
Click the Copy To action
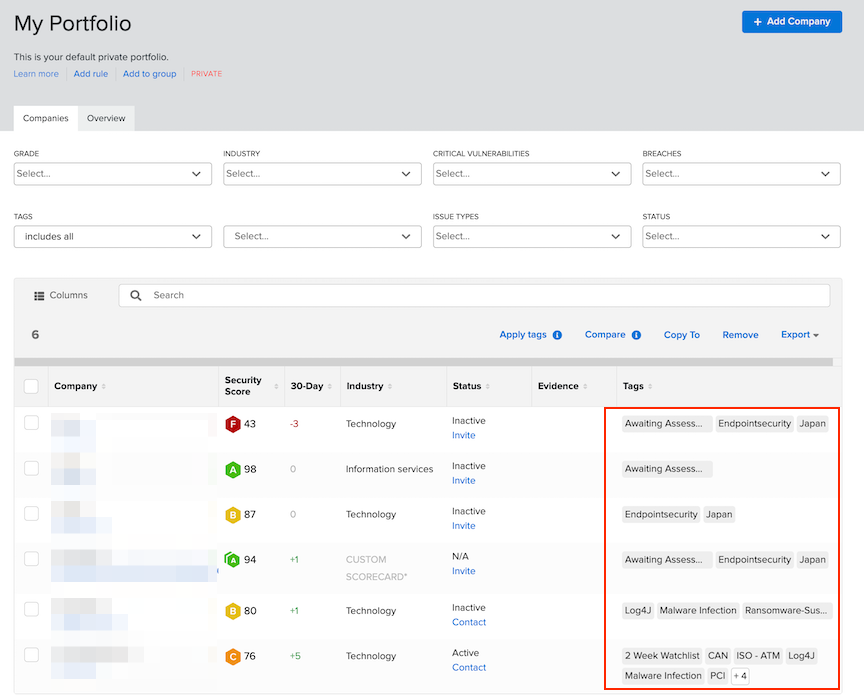(682, 335)
